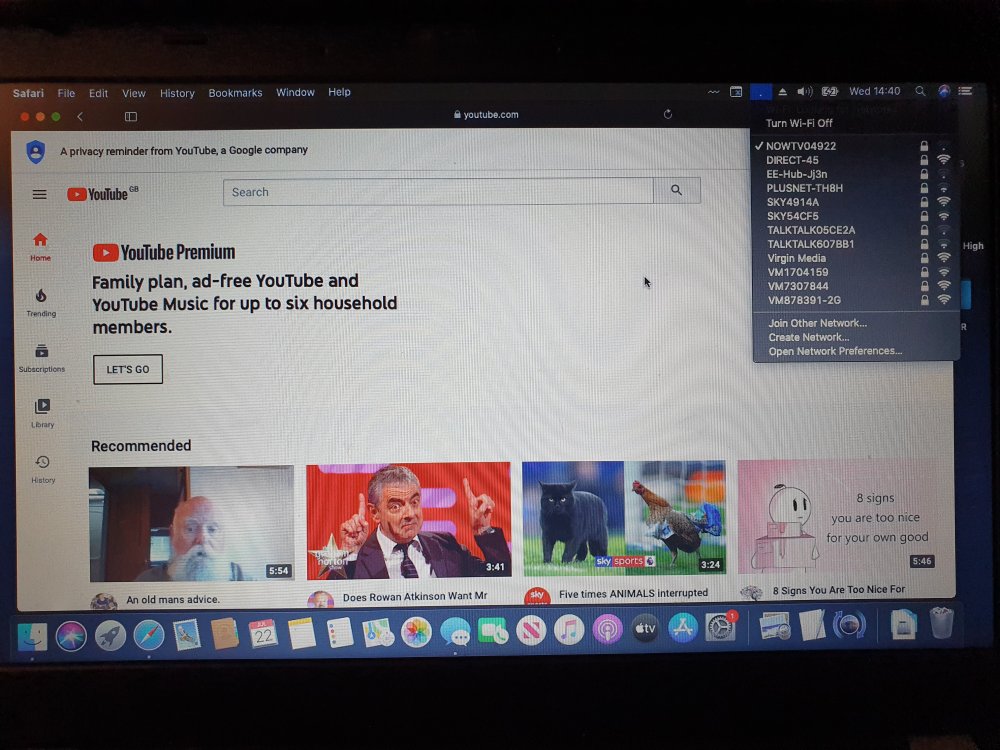Image resolution: width=1000 pixels, height=750 pixels.
Task: Click the youtube.com address bar
Action: coord(486,115)
